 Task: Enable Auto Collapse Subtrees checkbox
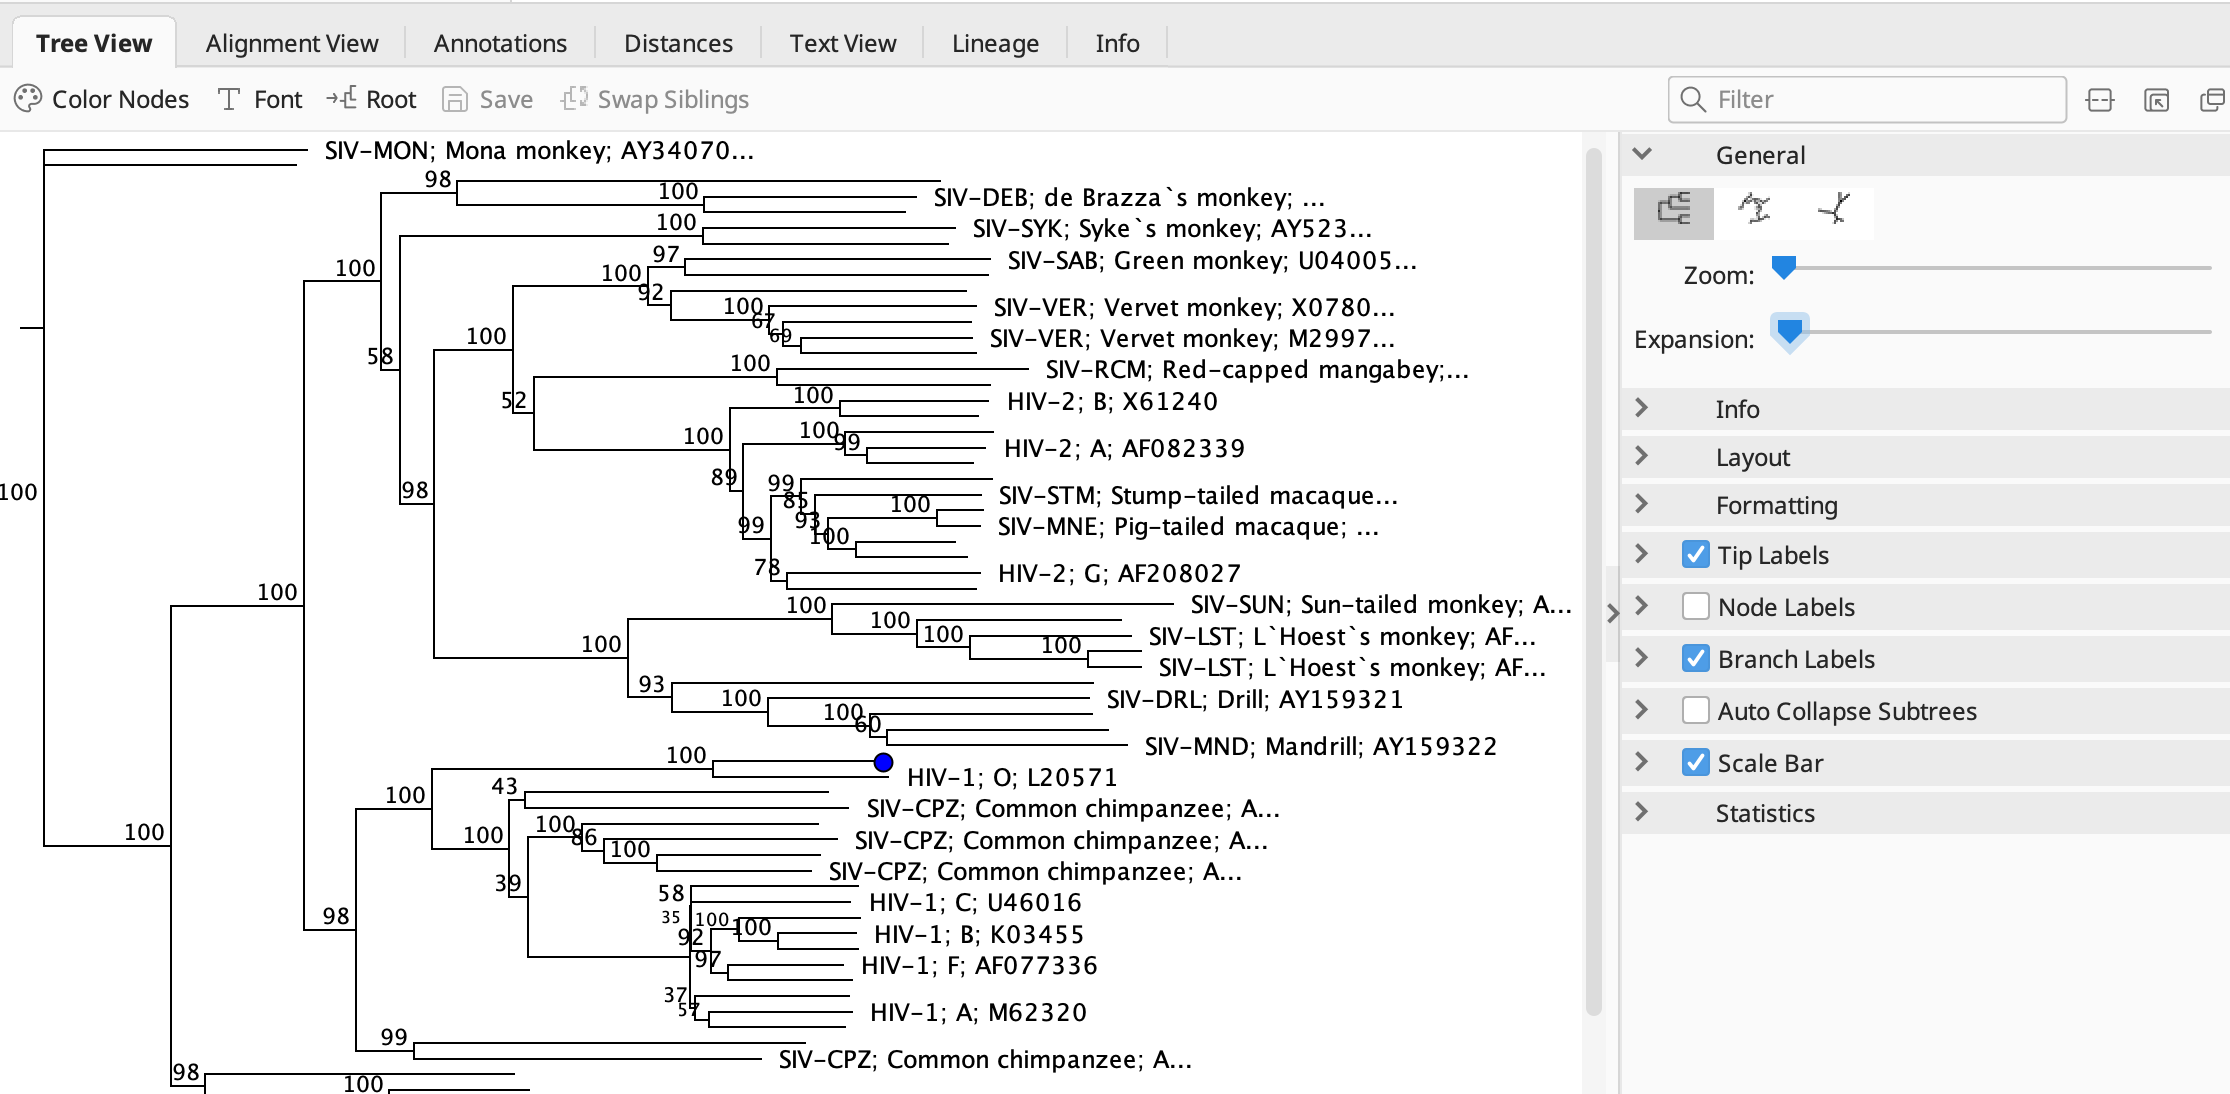click(1695, 711)
